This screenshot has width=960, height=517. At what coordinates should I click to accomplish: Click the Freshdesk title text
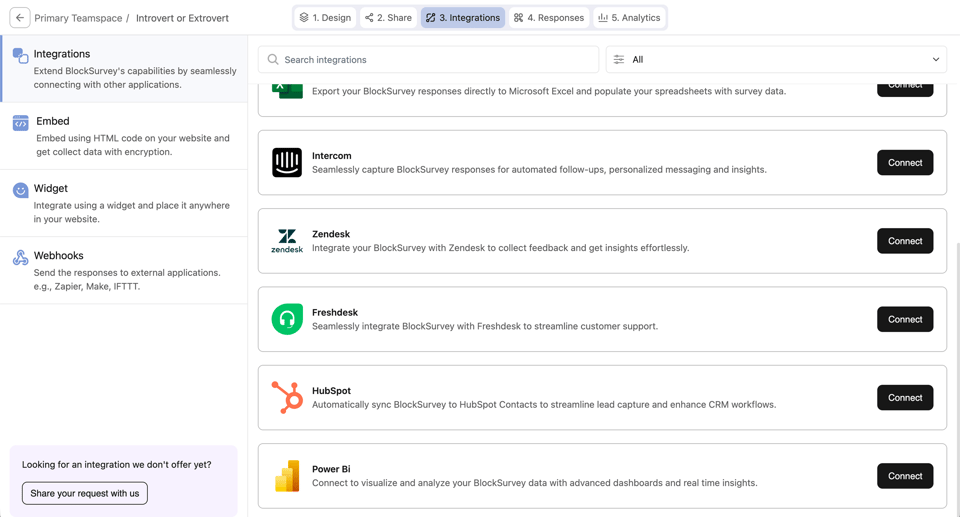[335, 312]
